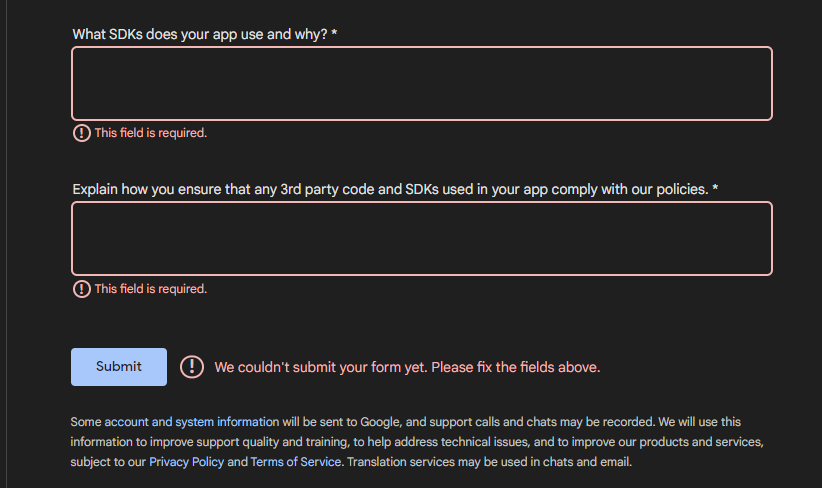822x488 pixels.
Task: Focus the 'What SDKs does your app use' text box
Action: tap(421, 84)
